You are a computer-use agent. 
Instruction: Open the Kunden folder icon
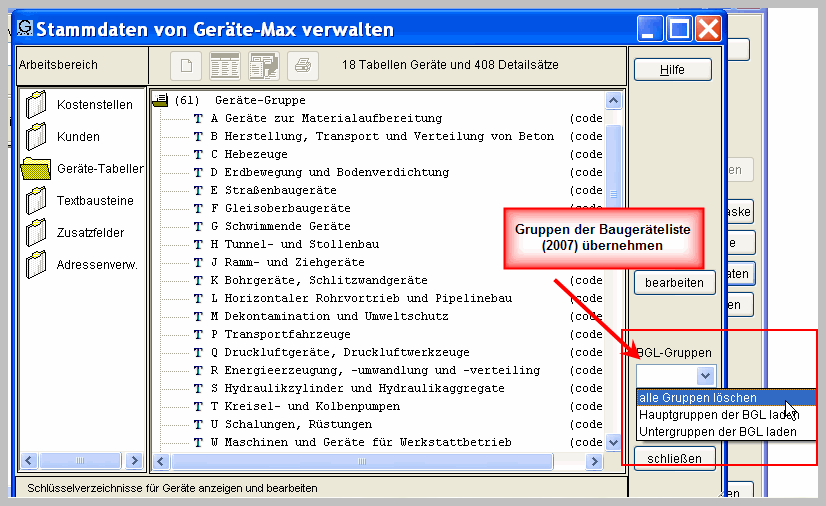37,136
